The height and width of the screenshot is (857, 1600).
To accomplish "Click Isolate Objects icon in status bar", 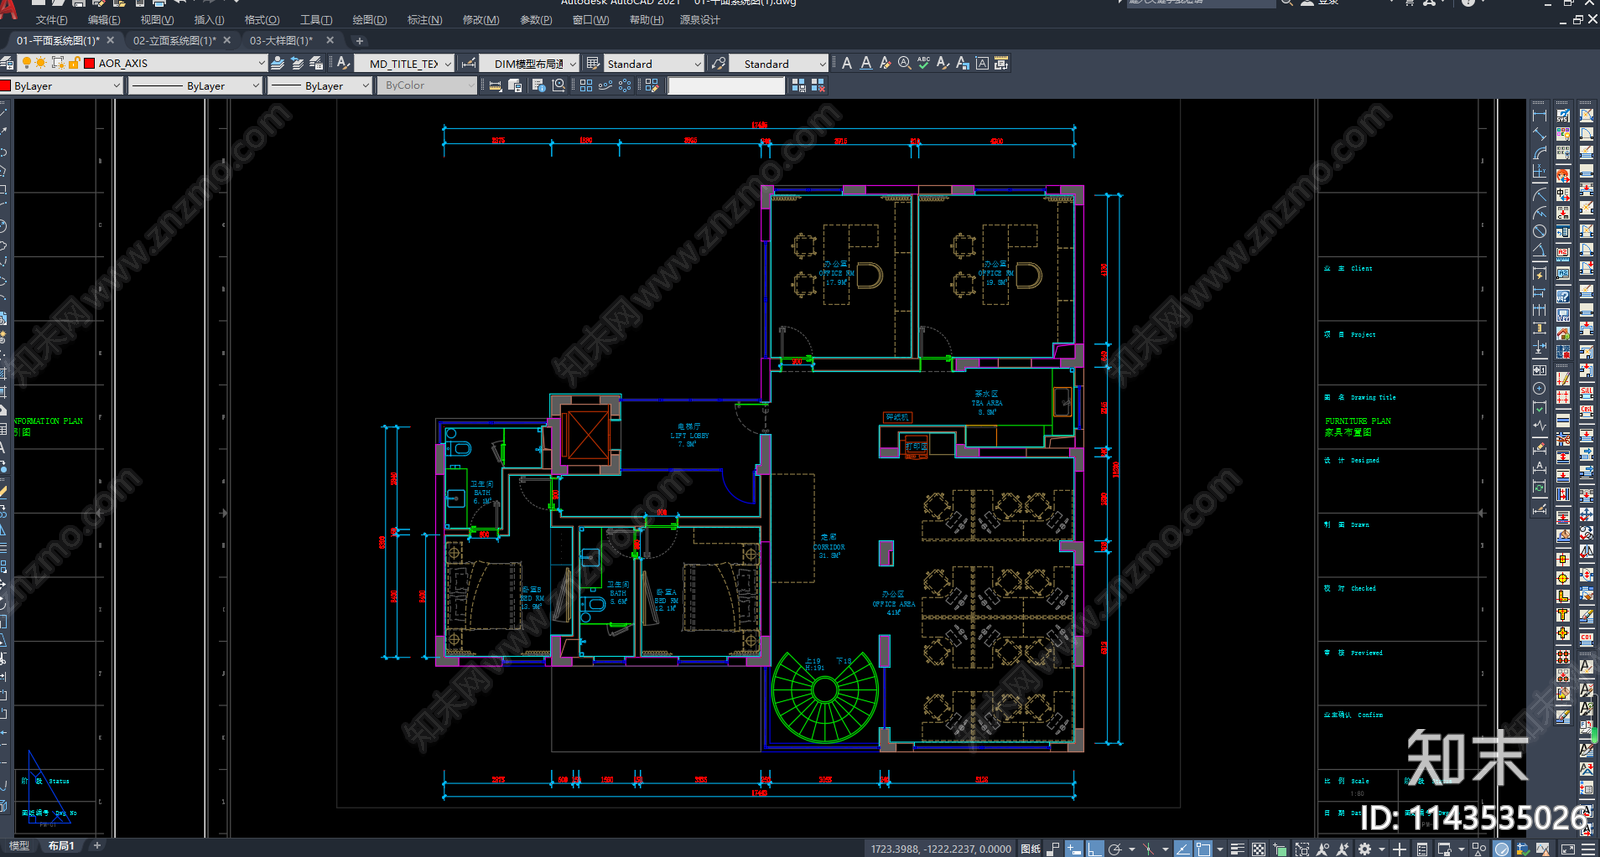I will 1479,848.
